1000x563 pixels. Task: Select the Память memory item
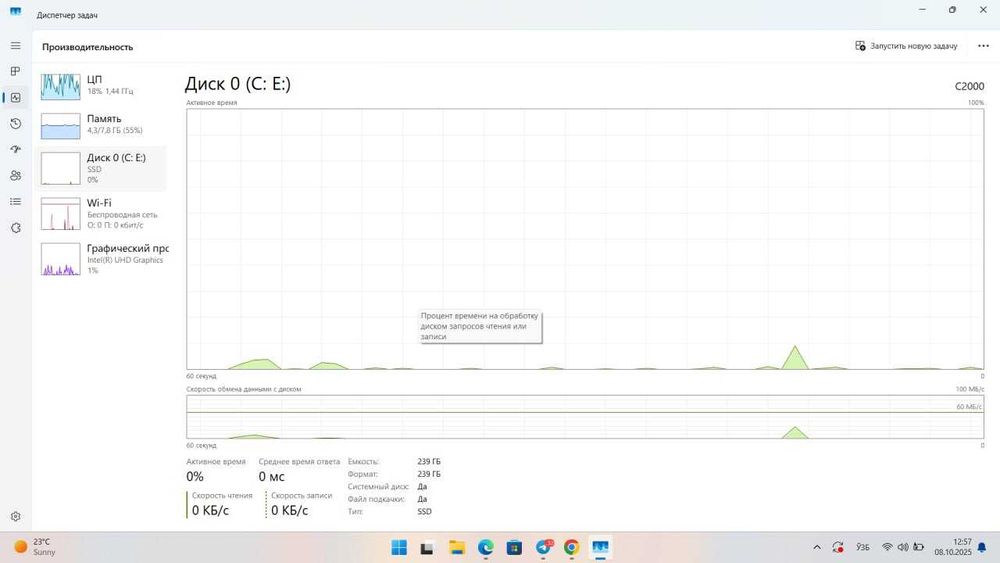(102, 125)
